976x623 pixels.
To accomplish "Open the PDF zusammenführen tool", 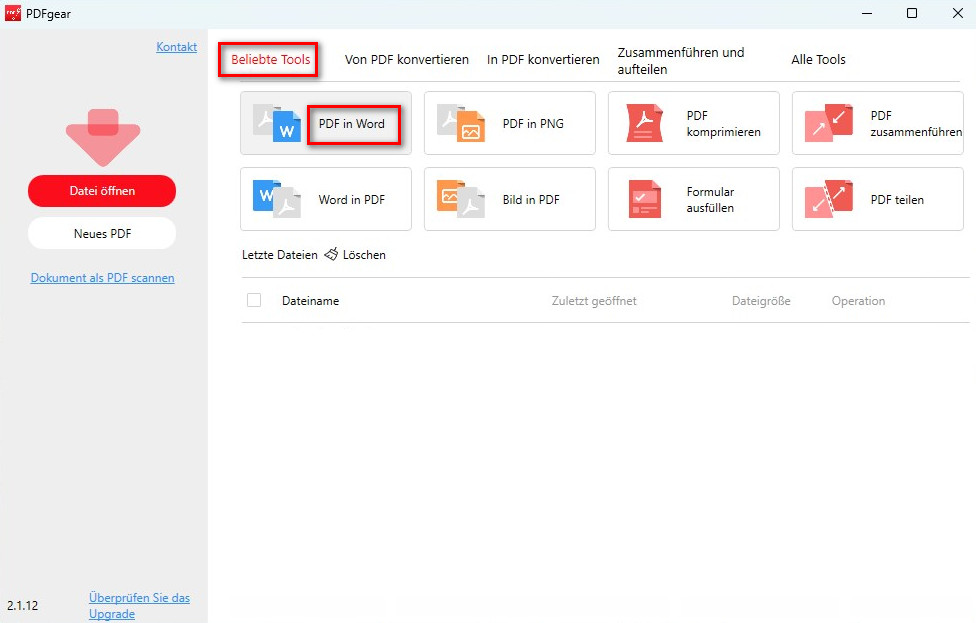I will click(877, 123).
